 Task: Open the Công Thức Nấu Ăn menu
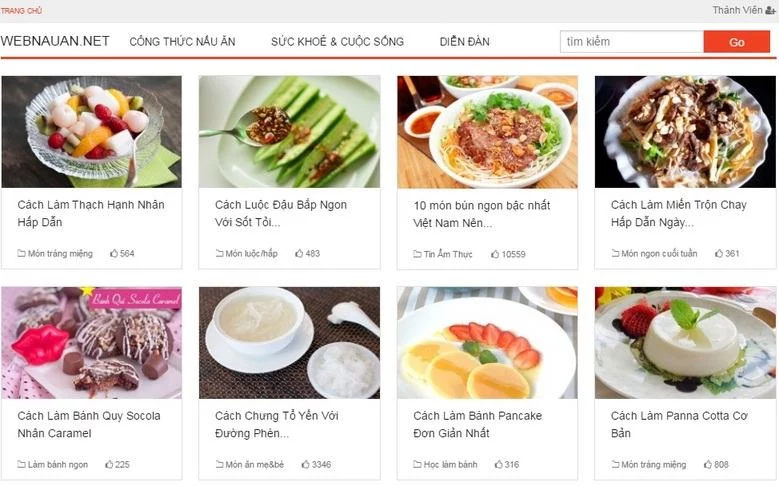[x=182, y=42]
